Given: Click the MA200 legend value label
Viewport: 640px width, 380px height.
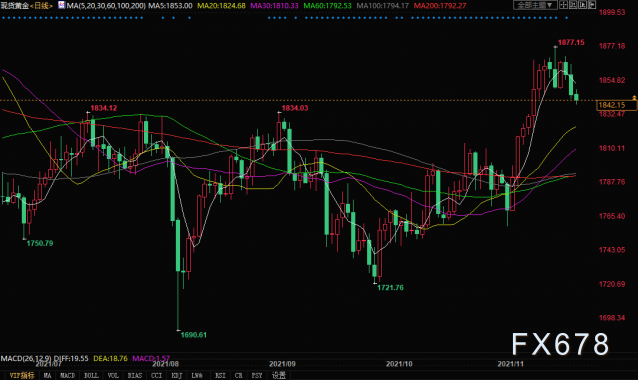Looking at the screenshot, I should (440, 6).
